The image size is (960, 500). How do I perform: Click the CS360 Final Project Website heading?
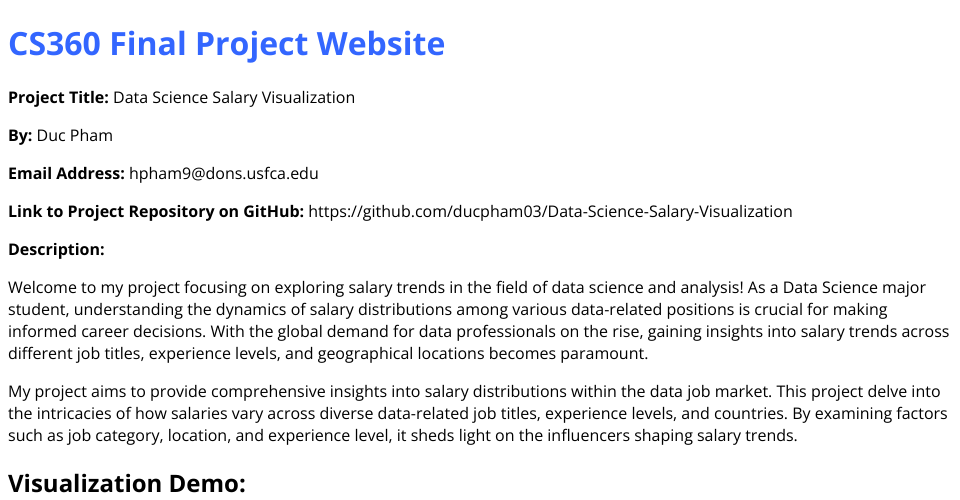(x=227, y=44)
